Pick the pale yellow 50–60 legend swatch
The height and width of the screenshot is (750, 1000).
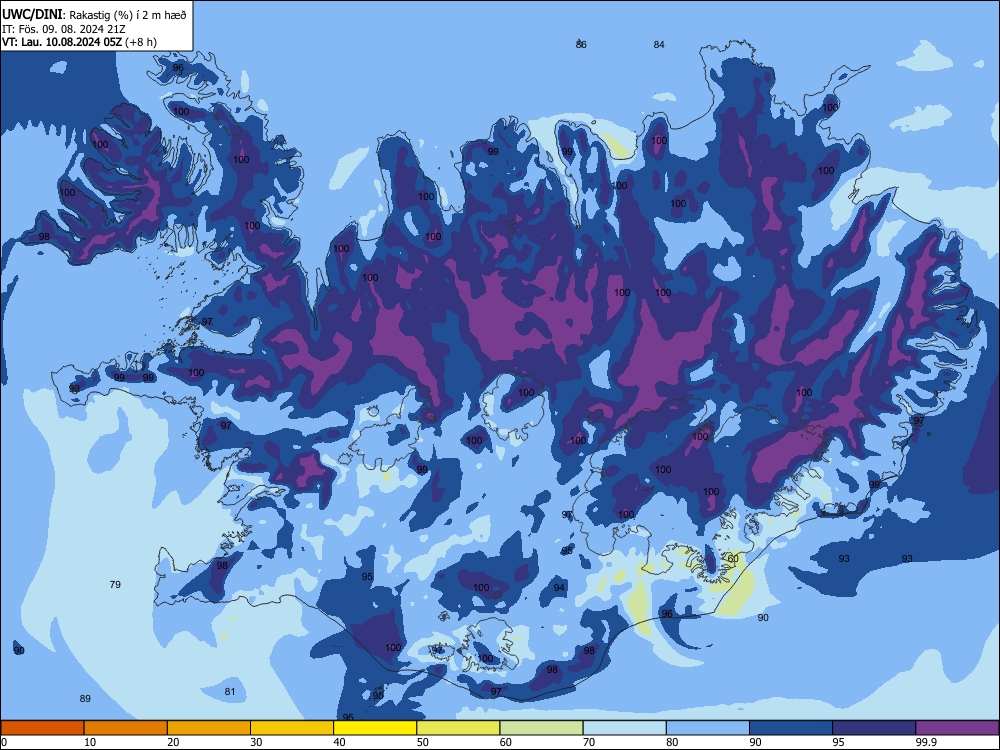pos(458,728)
